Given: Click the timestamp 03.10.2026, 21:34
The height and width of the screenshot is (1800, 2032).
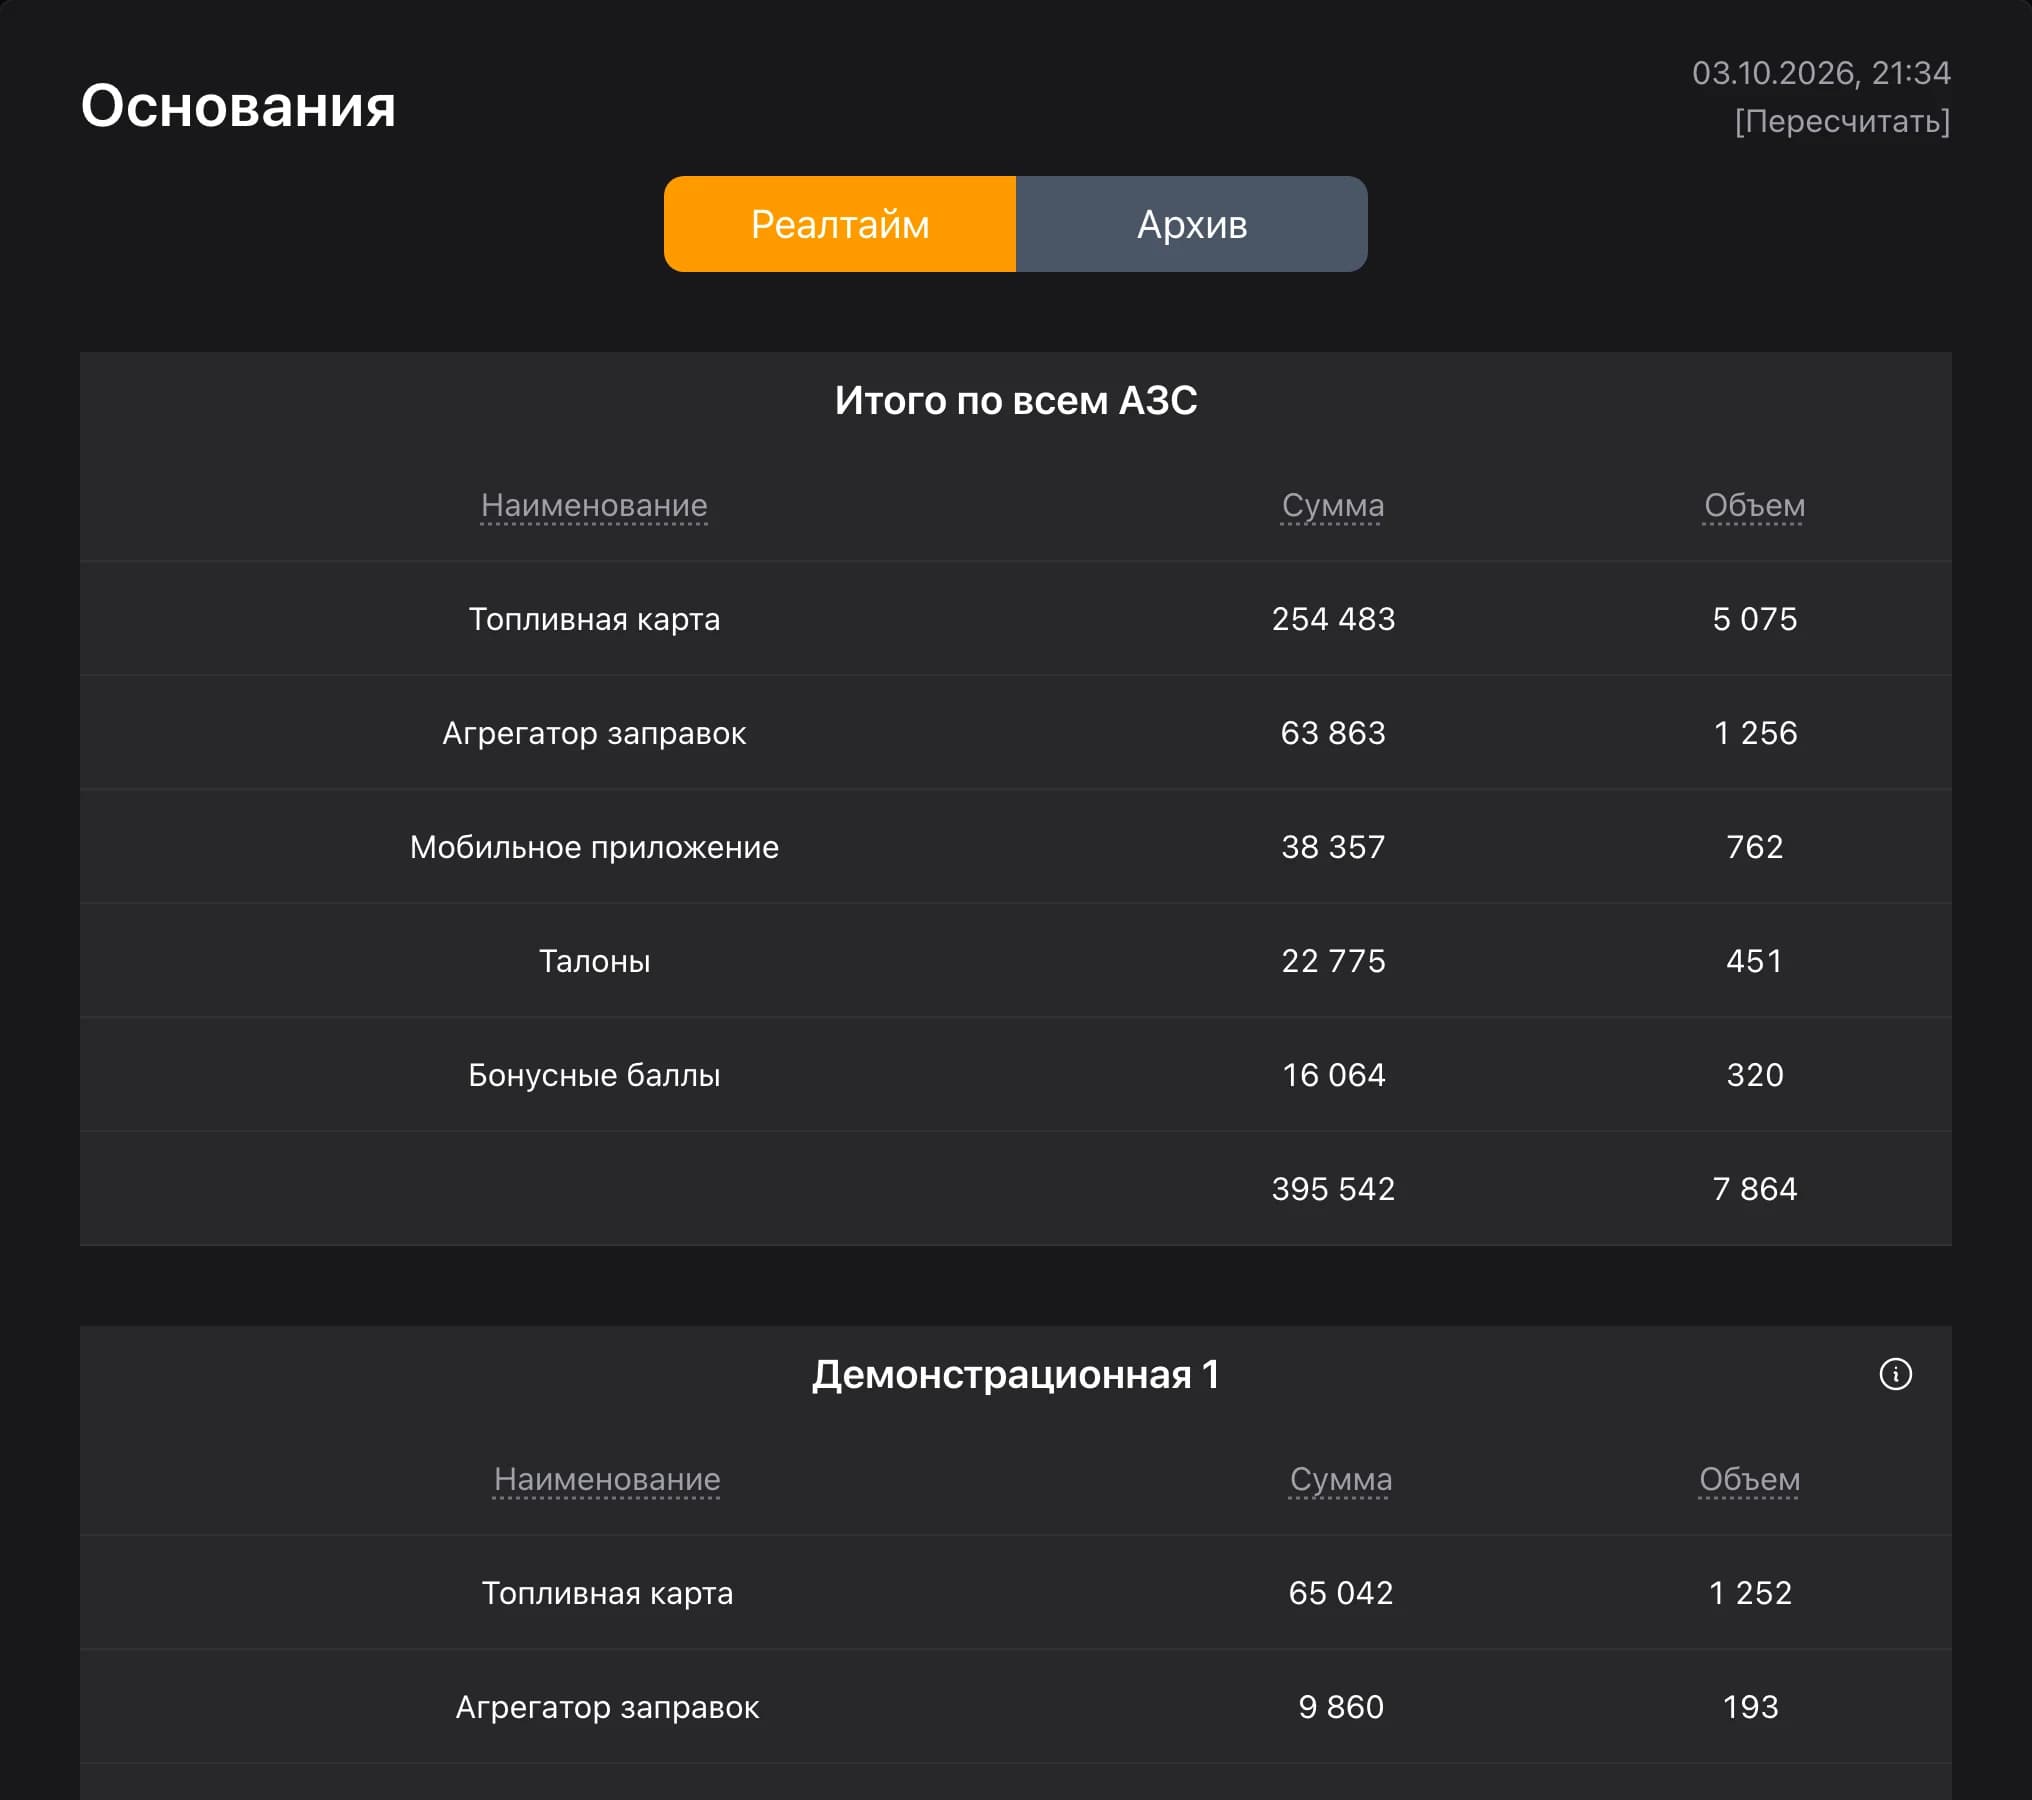Looking at the screenshot, I should coord(1821,73).
